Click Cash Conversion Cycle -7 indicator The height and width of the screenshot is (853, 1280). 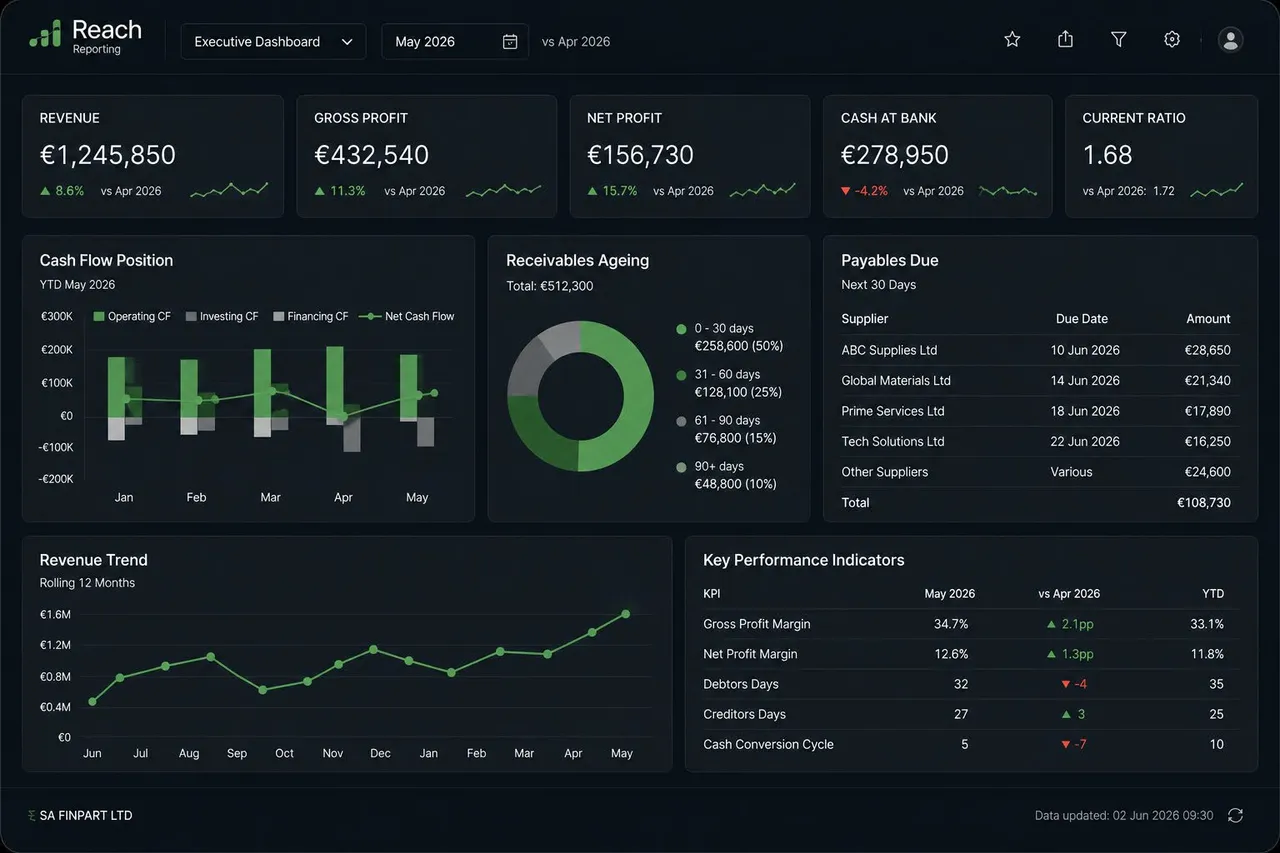point(1073,744)
